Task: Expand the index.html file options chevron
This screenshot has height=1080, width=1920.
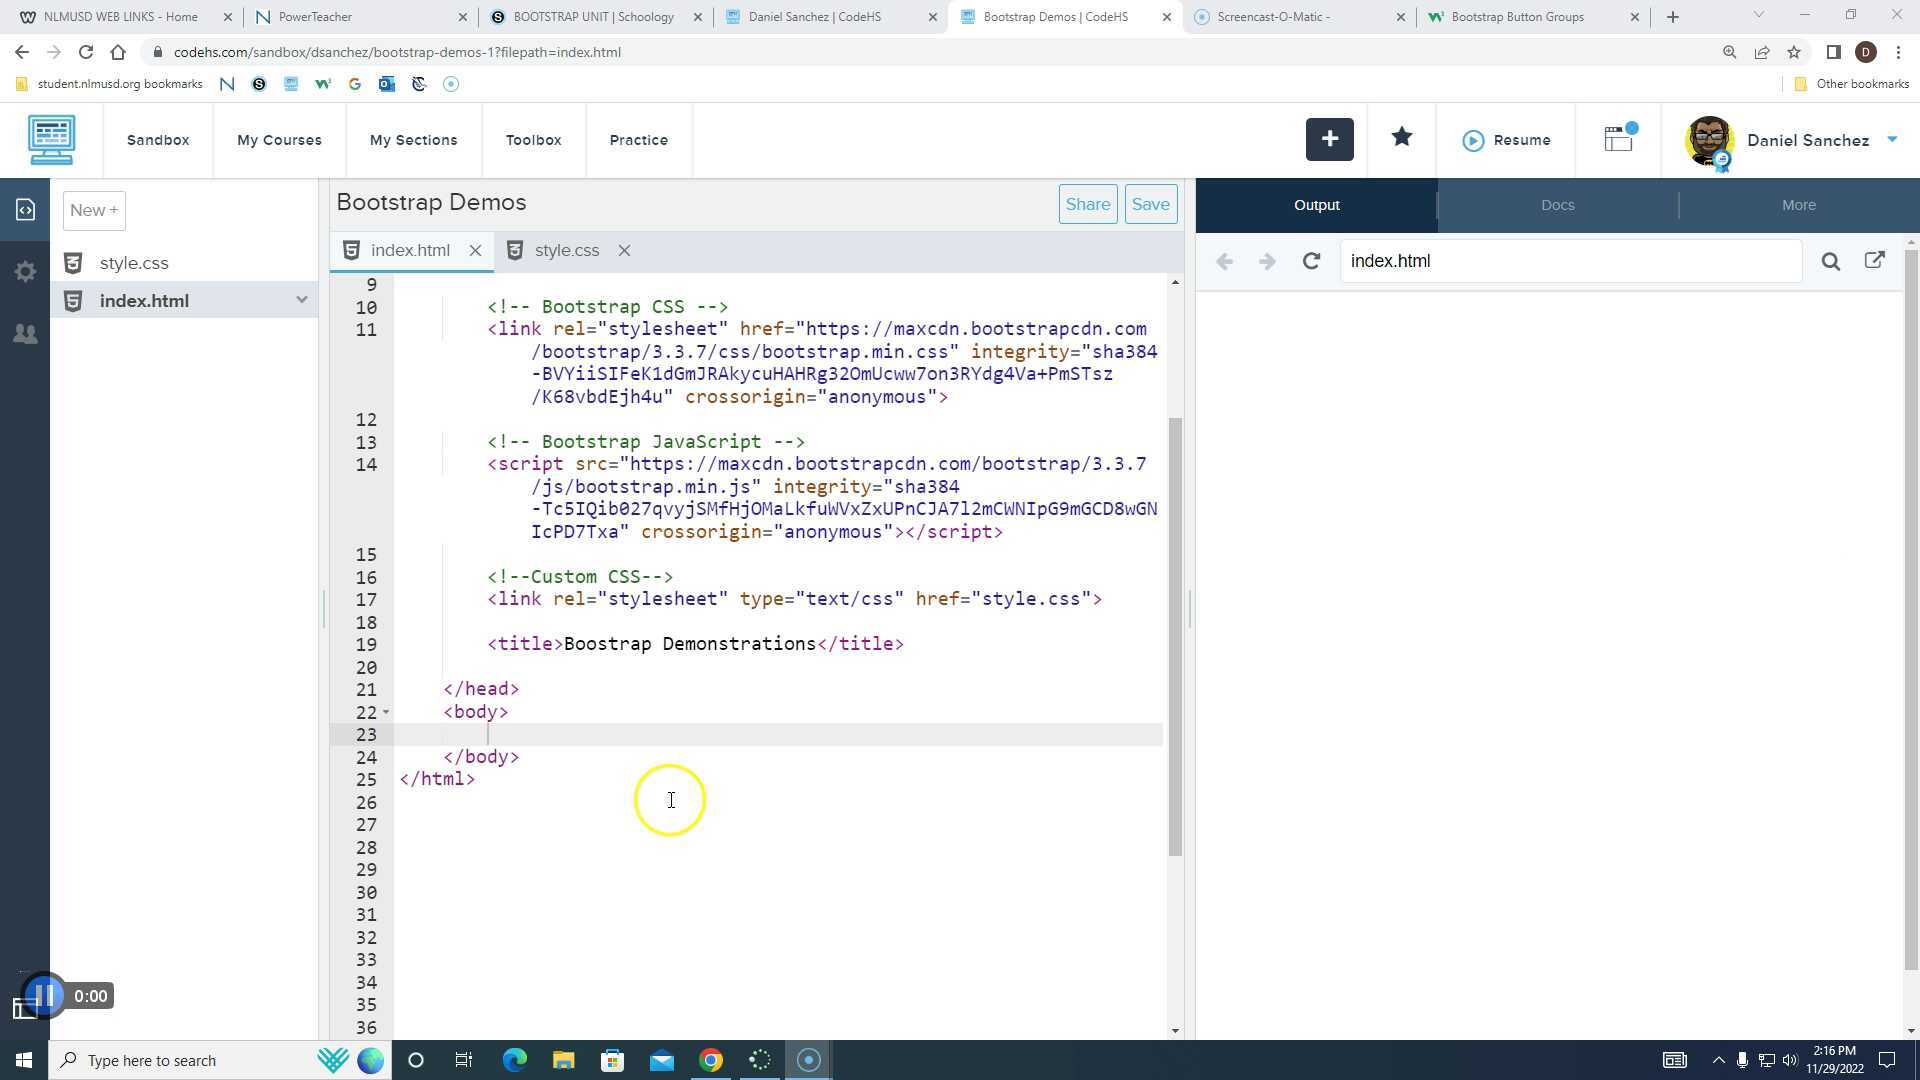Action: [x=301, y=301]
